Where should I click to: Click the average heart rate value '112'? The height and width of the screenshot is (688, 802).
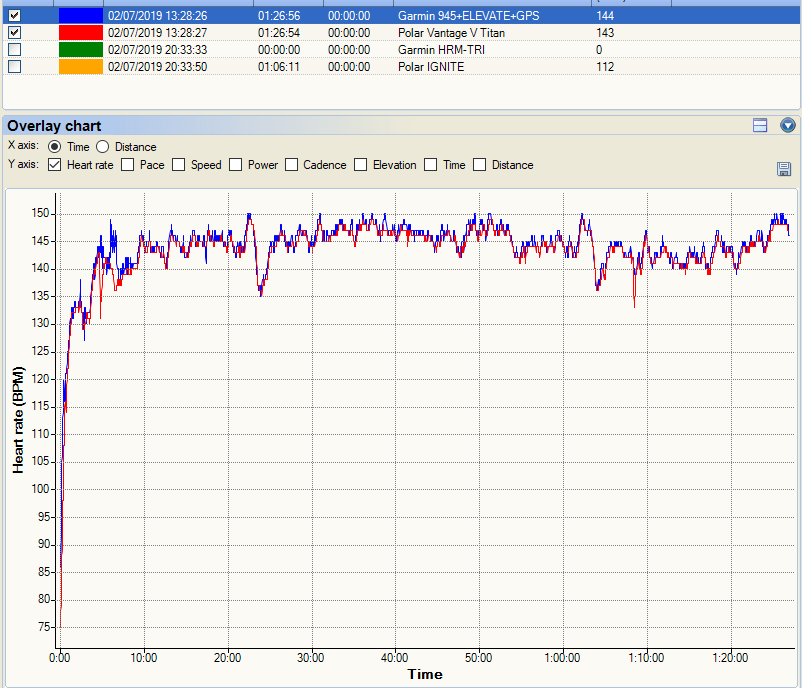[605, 66]
